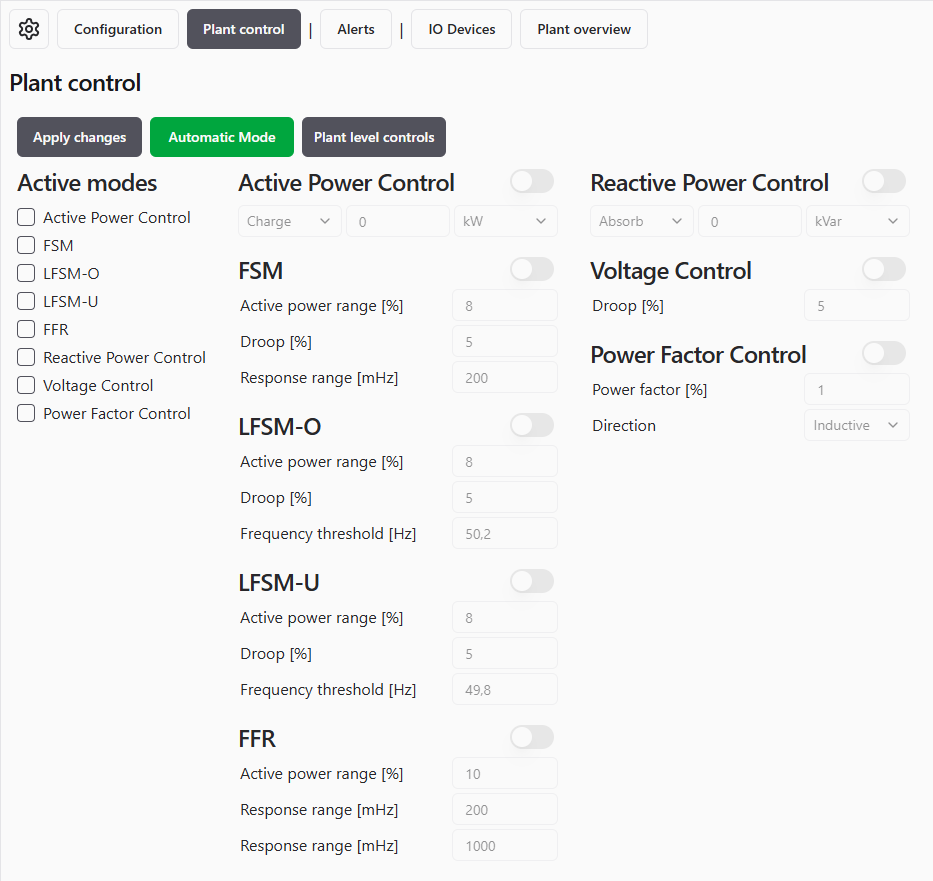Click Frequency threshold field showing 49,8
Screen dimensions: 933x881
[505, 689]
